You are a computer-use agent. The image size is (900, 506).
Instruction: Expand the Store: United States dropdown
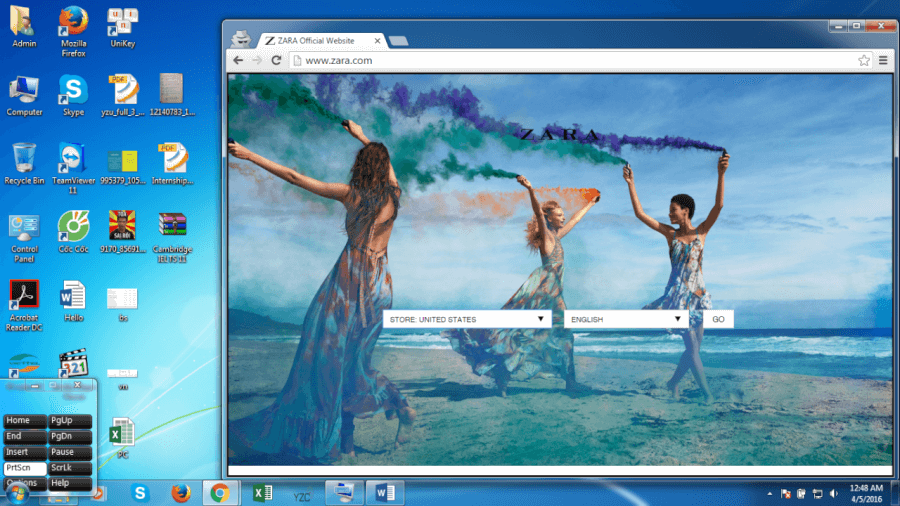tap(467, 319)
